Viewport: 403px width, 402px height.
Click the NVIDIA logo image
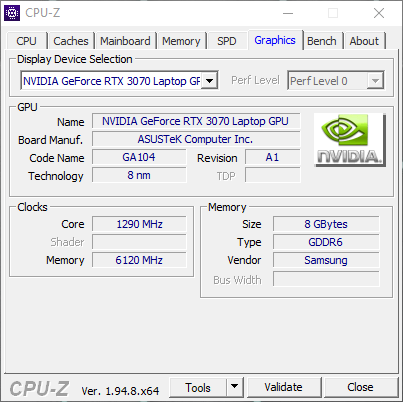(350, 140)
